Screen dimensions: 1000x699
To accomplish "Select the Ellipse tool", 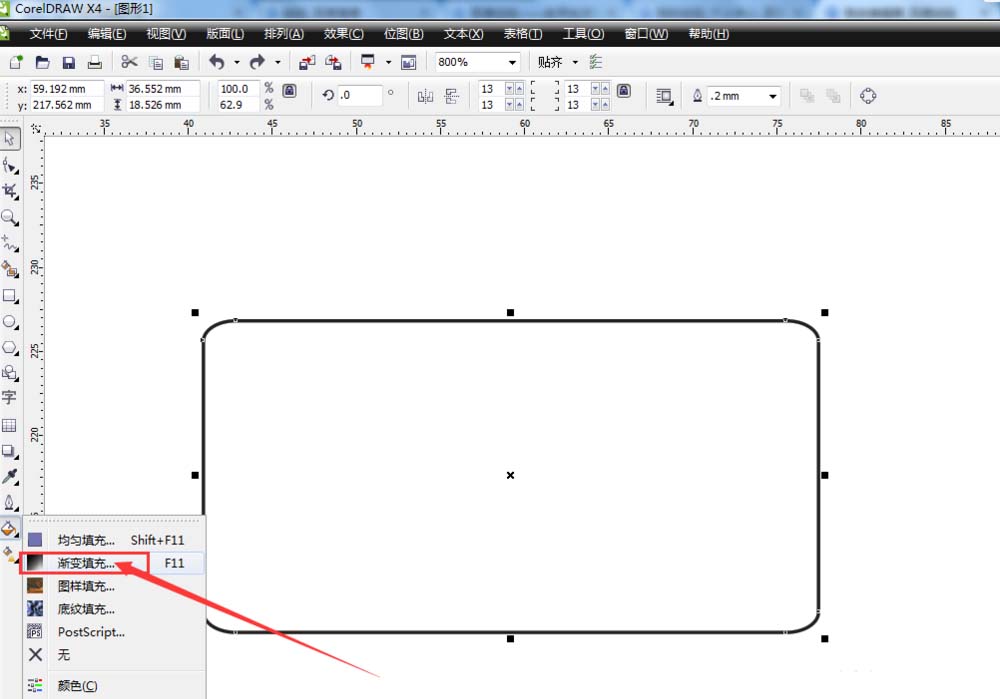I will click(x=10, y=322).
